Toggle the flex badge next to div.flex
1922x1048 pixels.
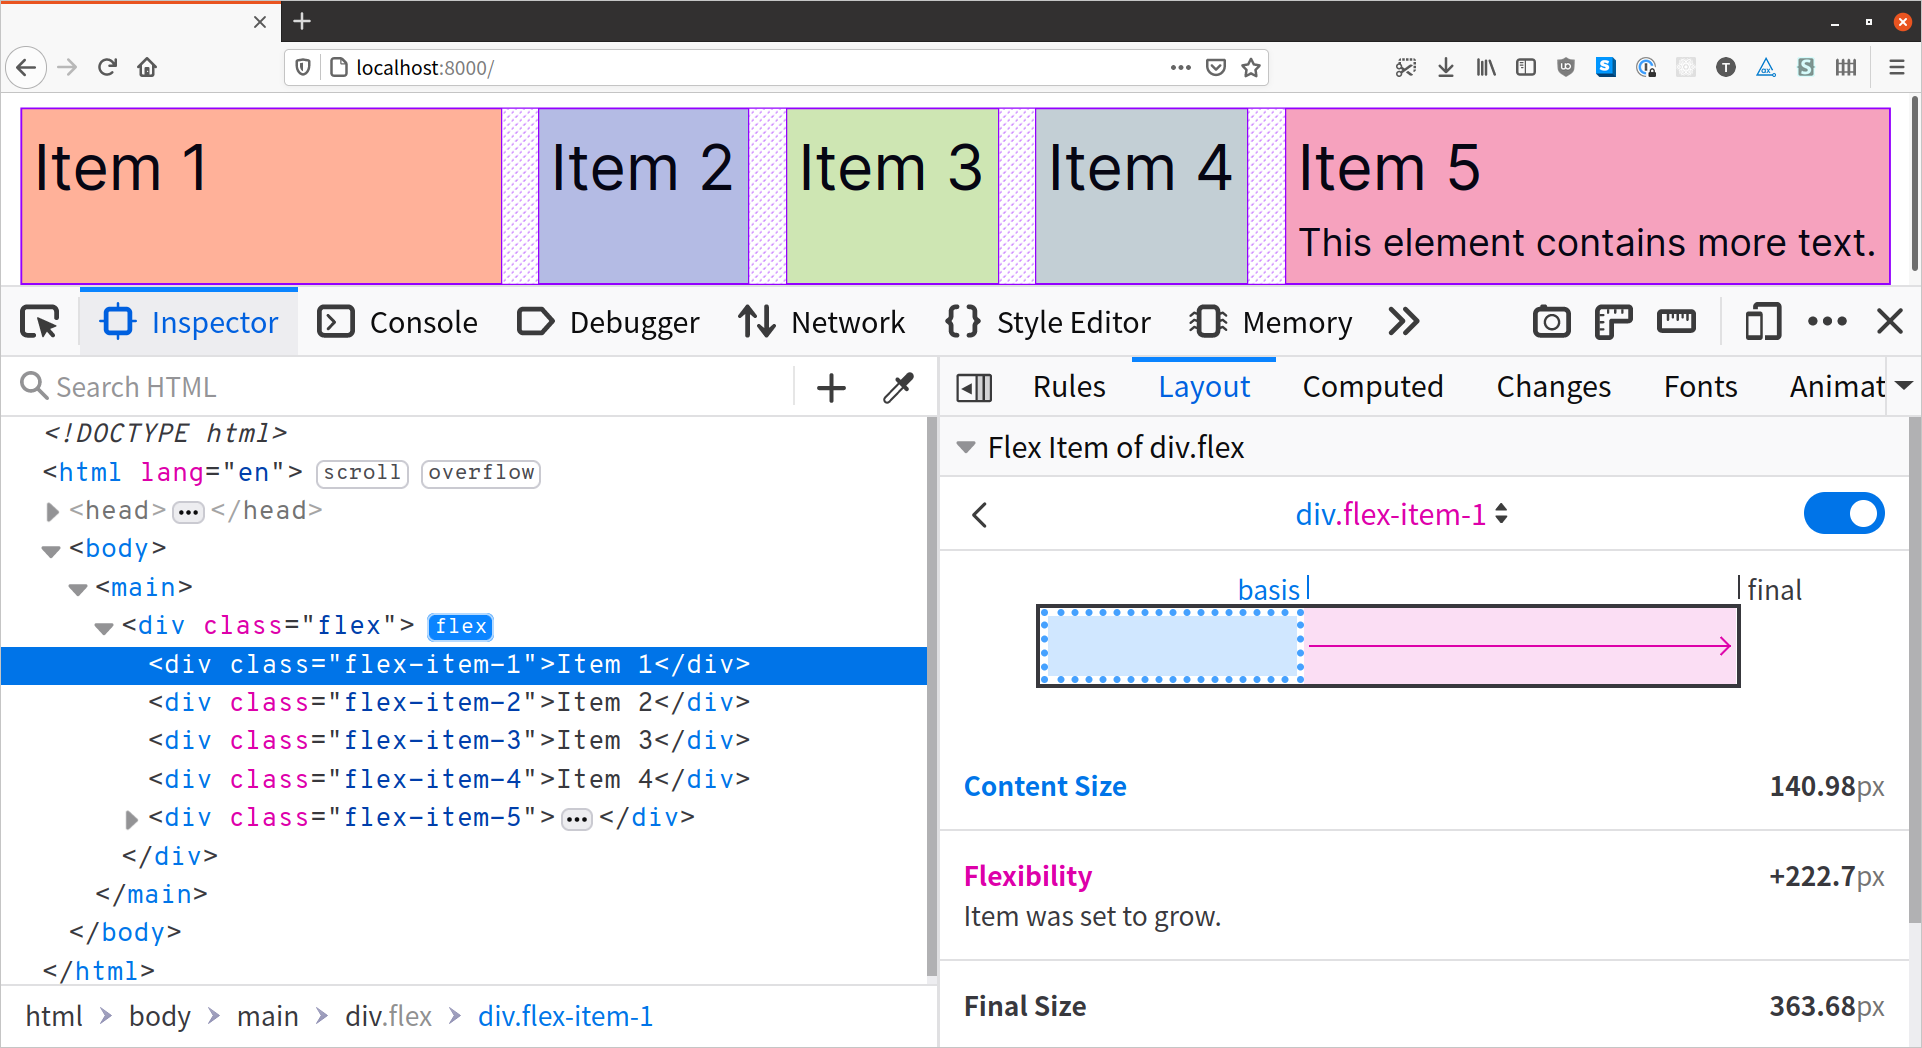click(459, 626)
